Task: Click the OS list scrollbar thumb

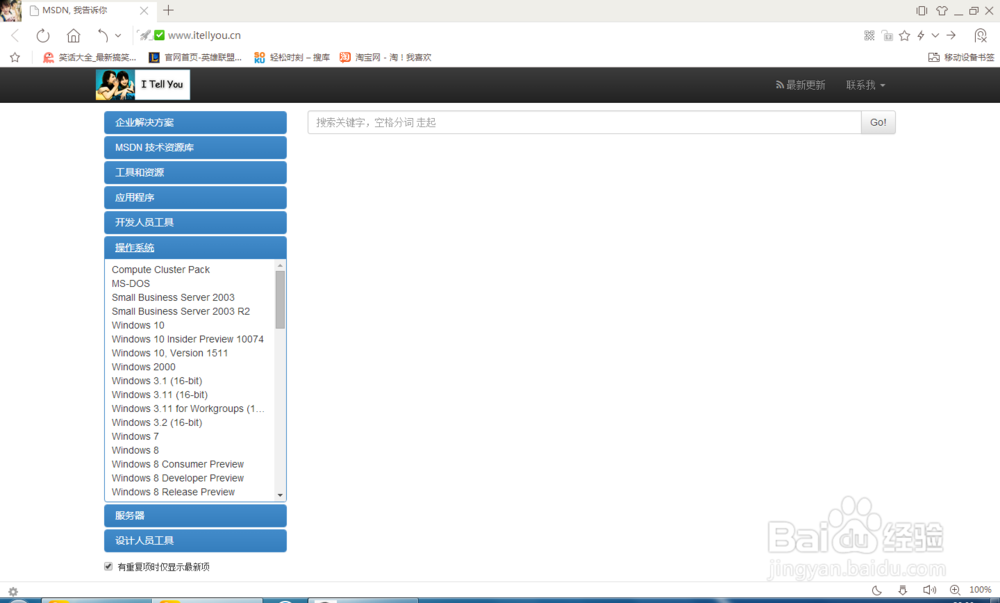Action: (280, 300)
